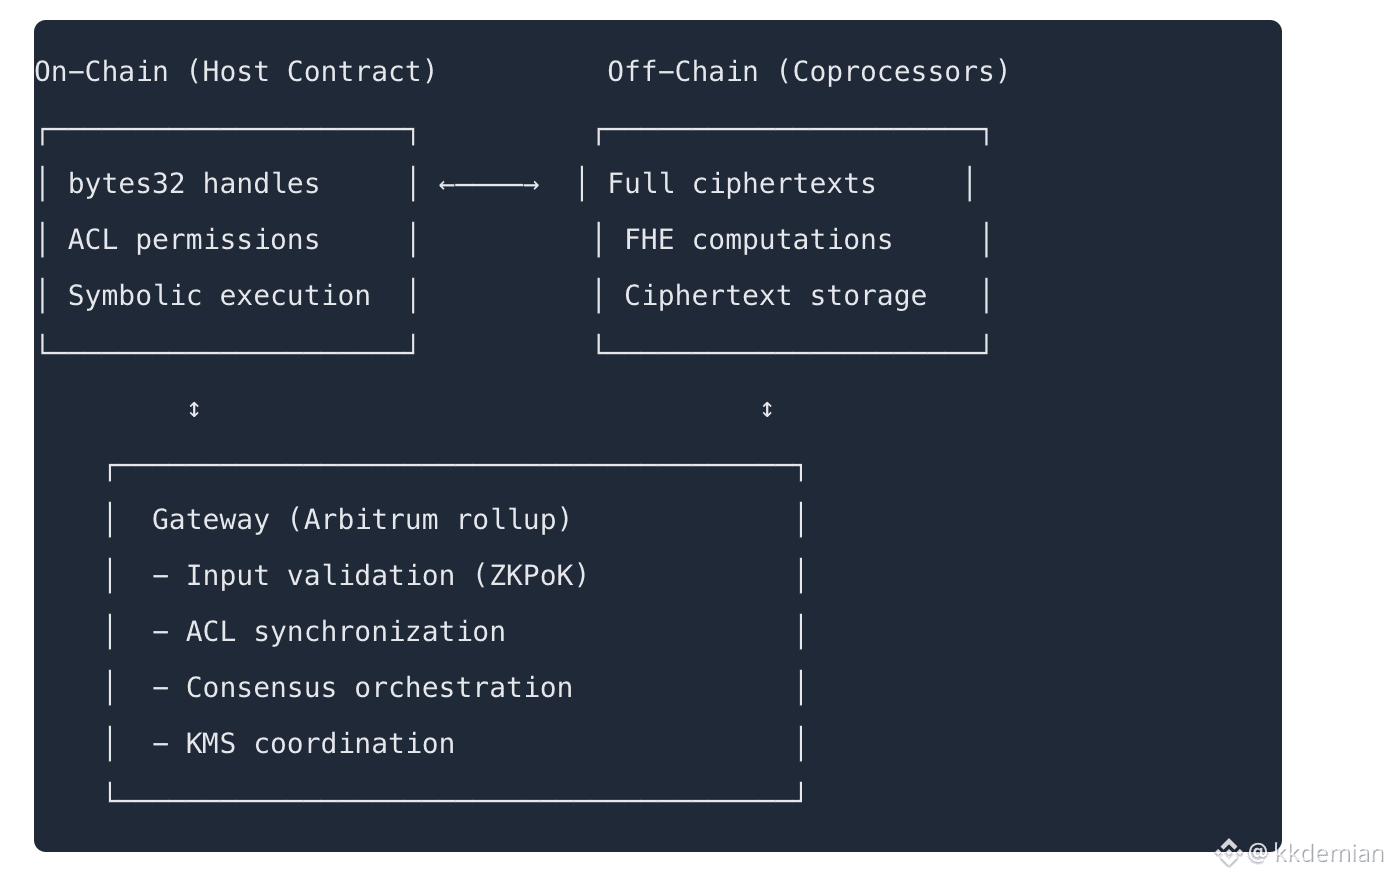Click the vertical arrow below the On-Chain box
Screen dimensions: 1392x878
pyautogui.click(x=194, y=409)
